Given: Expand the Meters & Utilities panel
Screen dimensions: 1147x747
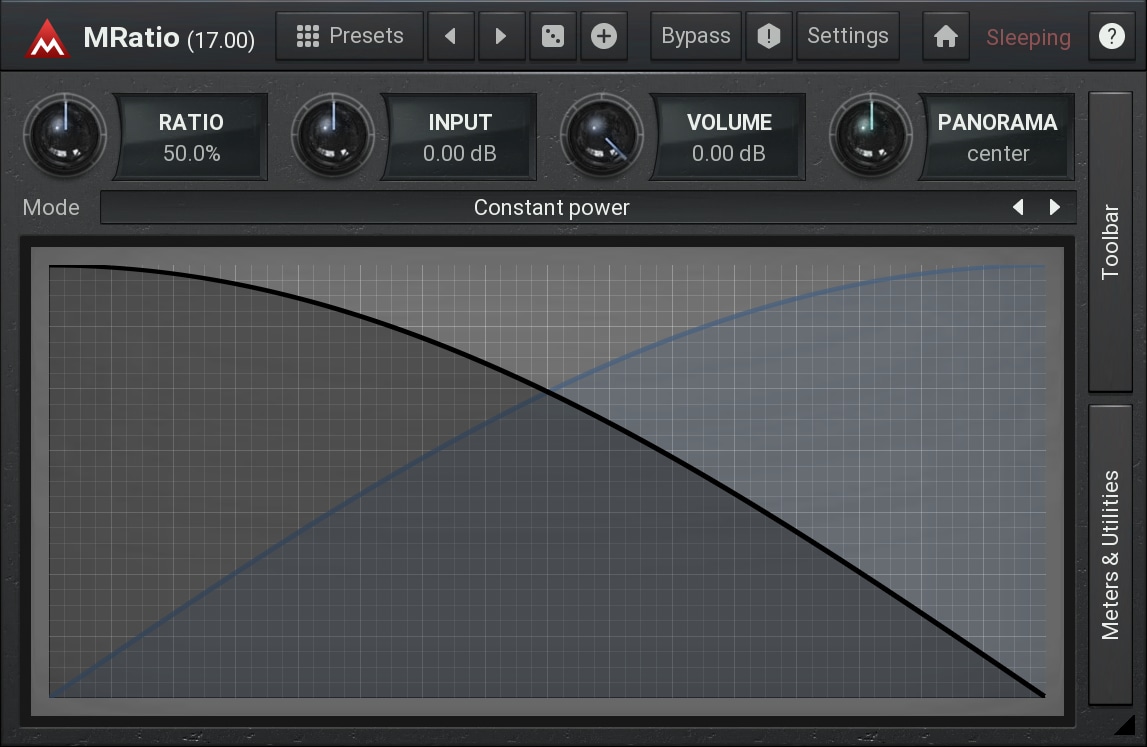Looking at the screenshot, I should pos(1110,555).
